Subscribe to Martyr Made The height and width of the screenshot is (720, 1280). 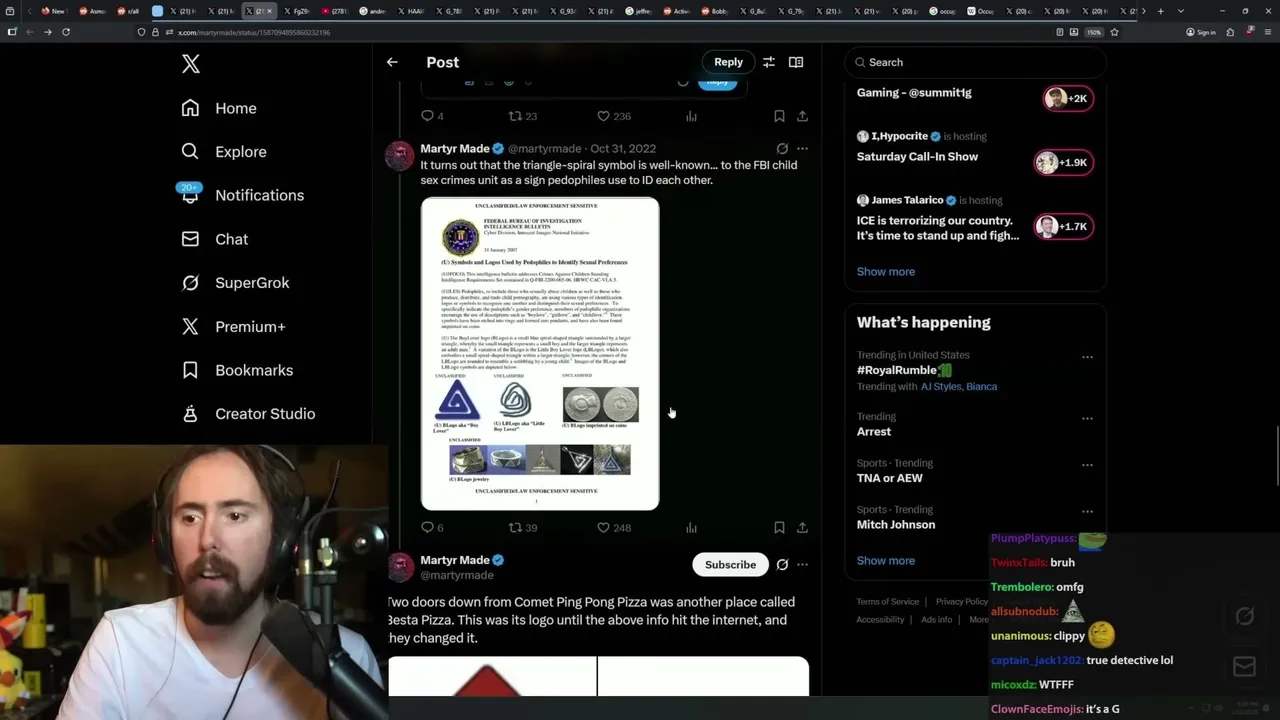coord(730,565)
